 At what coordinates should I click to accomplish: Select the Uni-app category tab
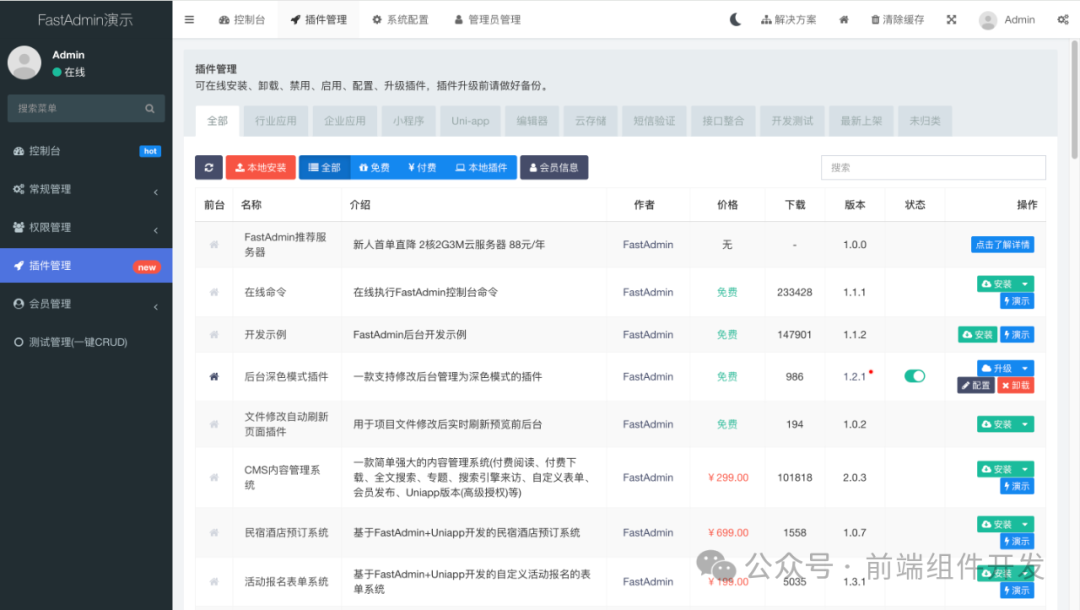click(470, 120)
